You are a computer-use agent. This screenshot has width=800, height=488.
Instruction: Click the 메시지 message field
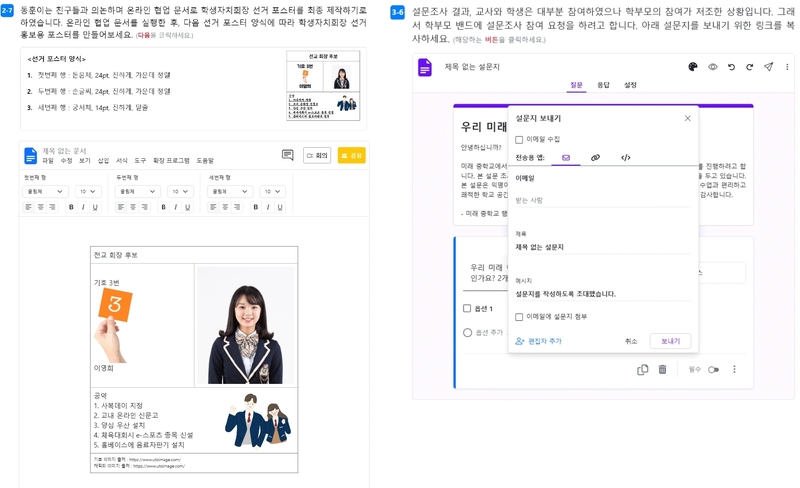tap(603, 294)
